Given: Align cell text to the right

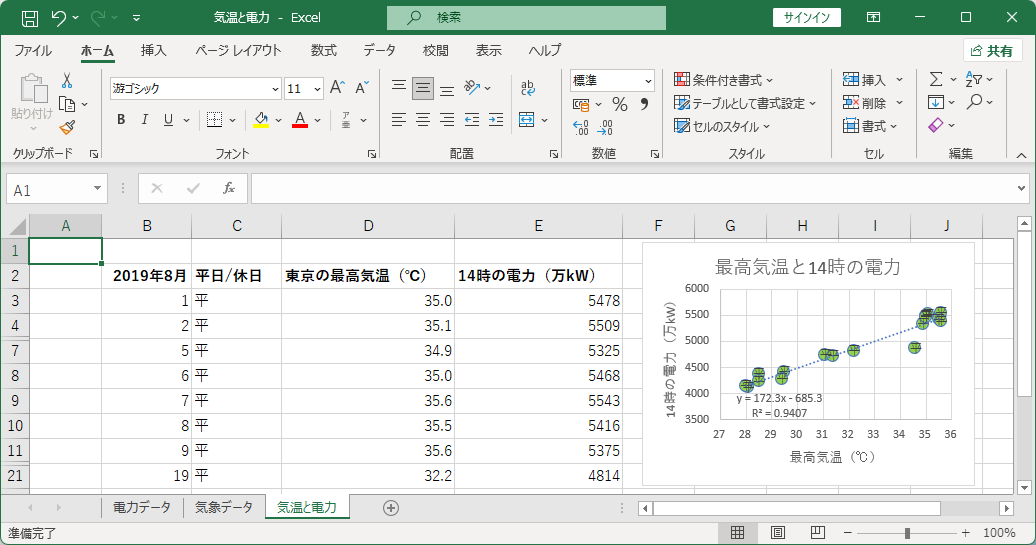Looking at the screenshot, I should [x=447, y=120].
